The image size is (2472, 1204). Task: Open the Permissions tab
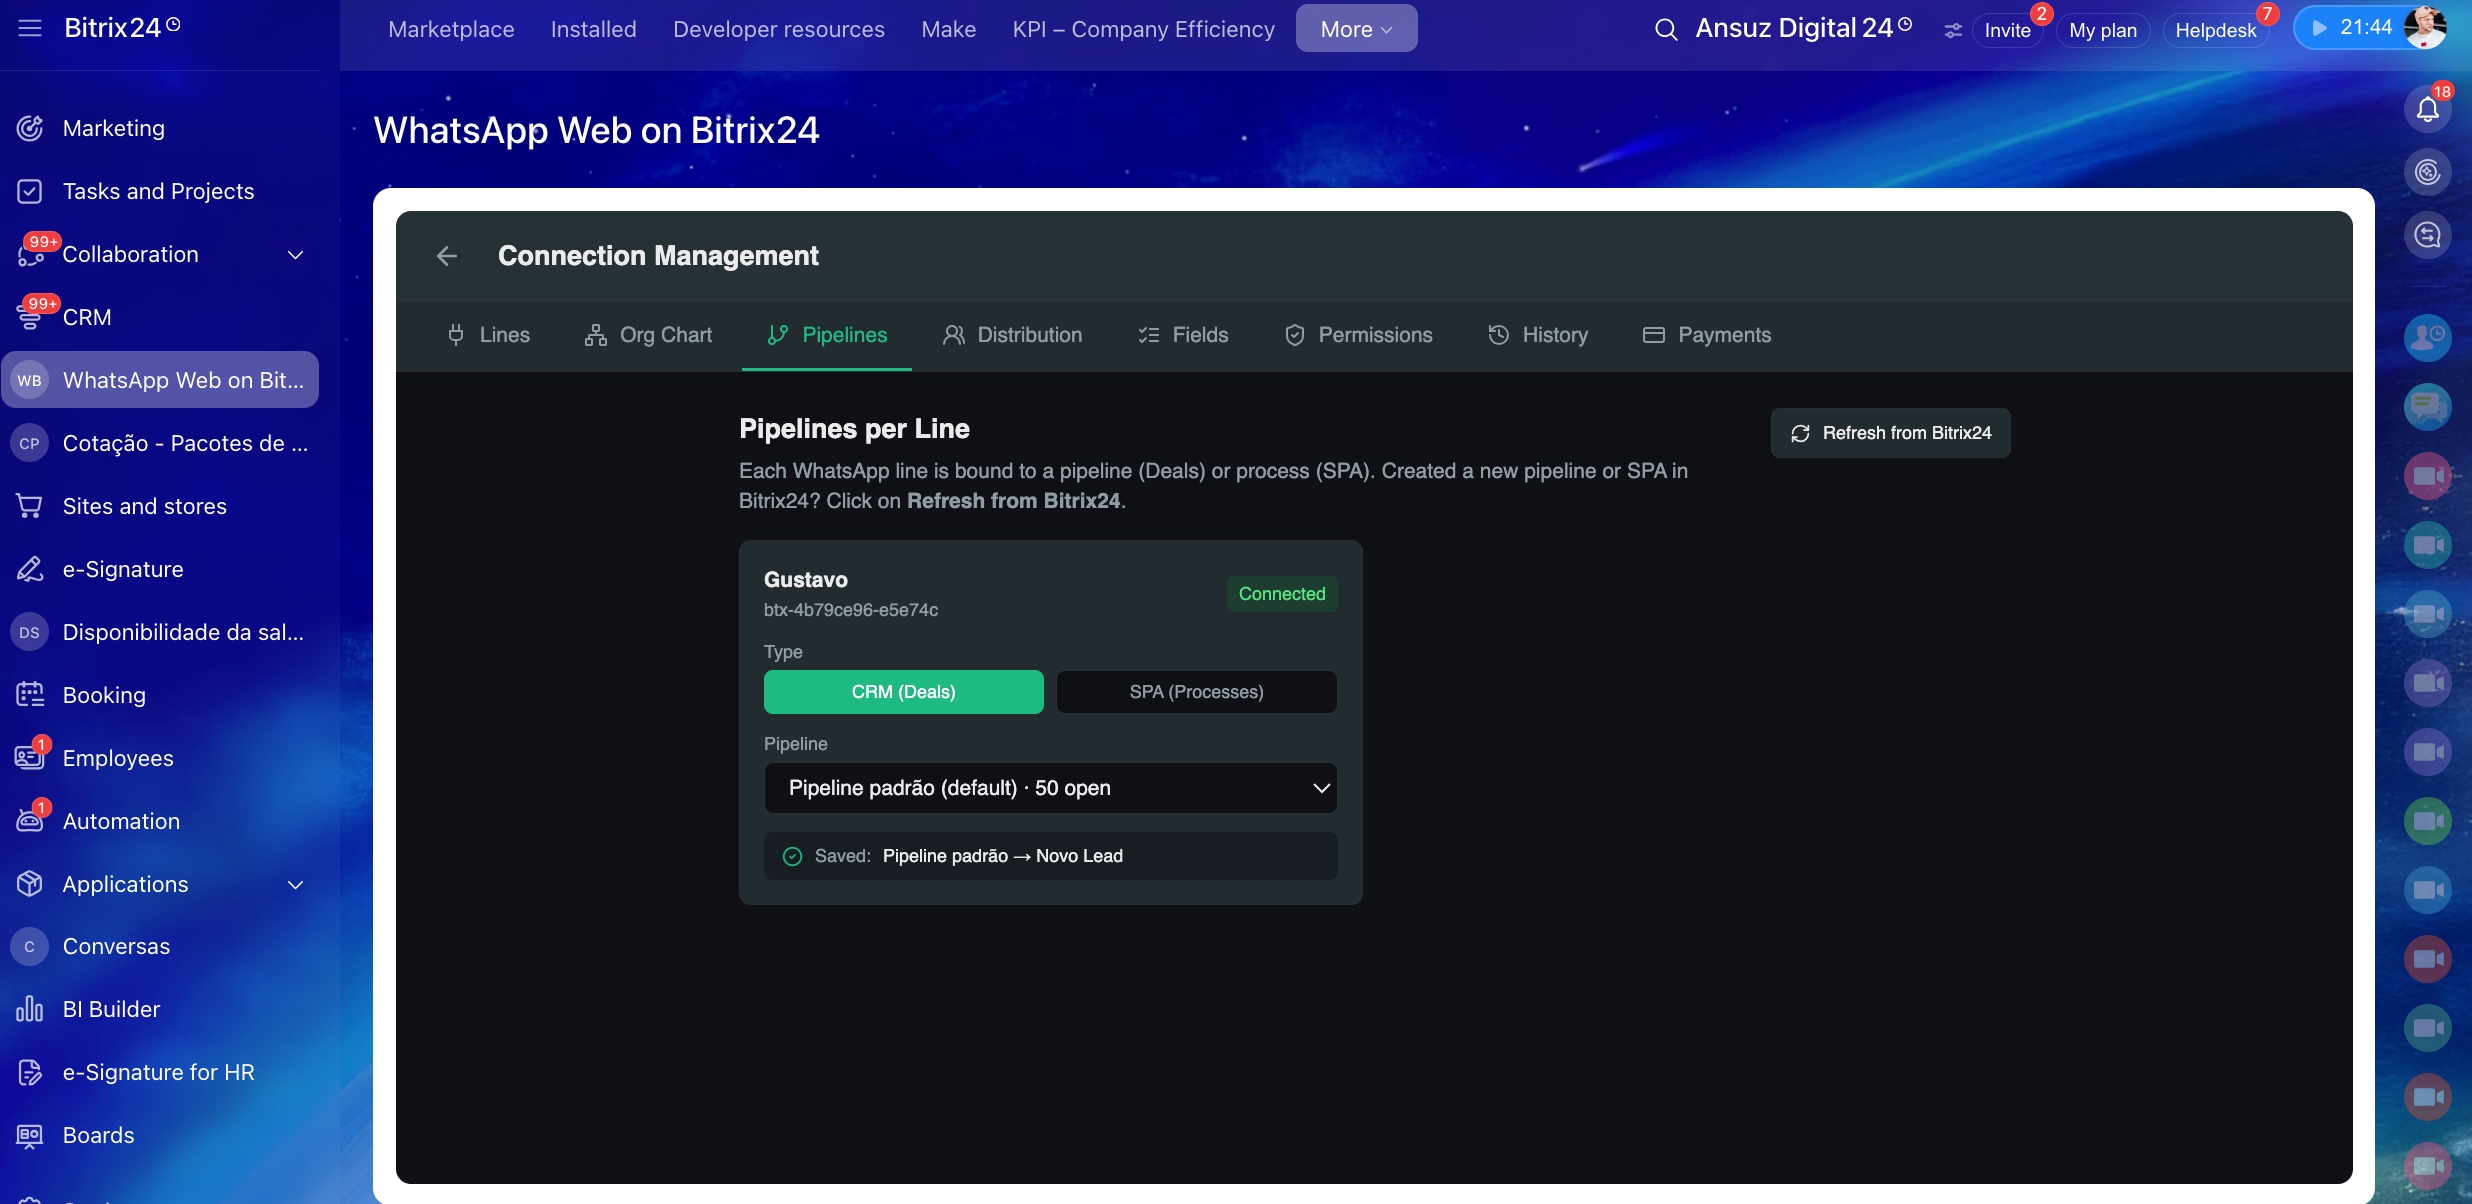point(1358,335)
